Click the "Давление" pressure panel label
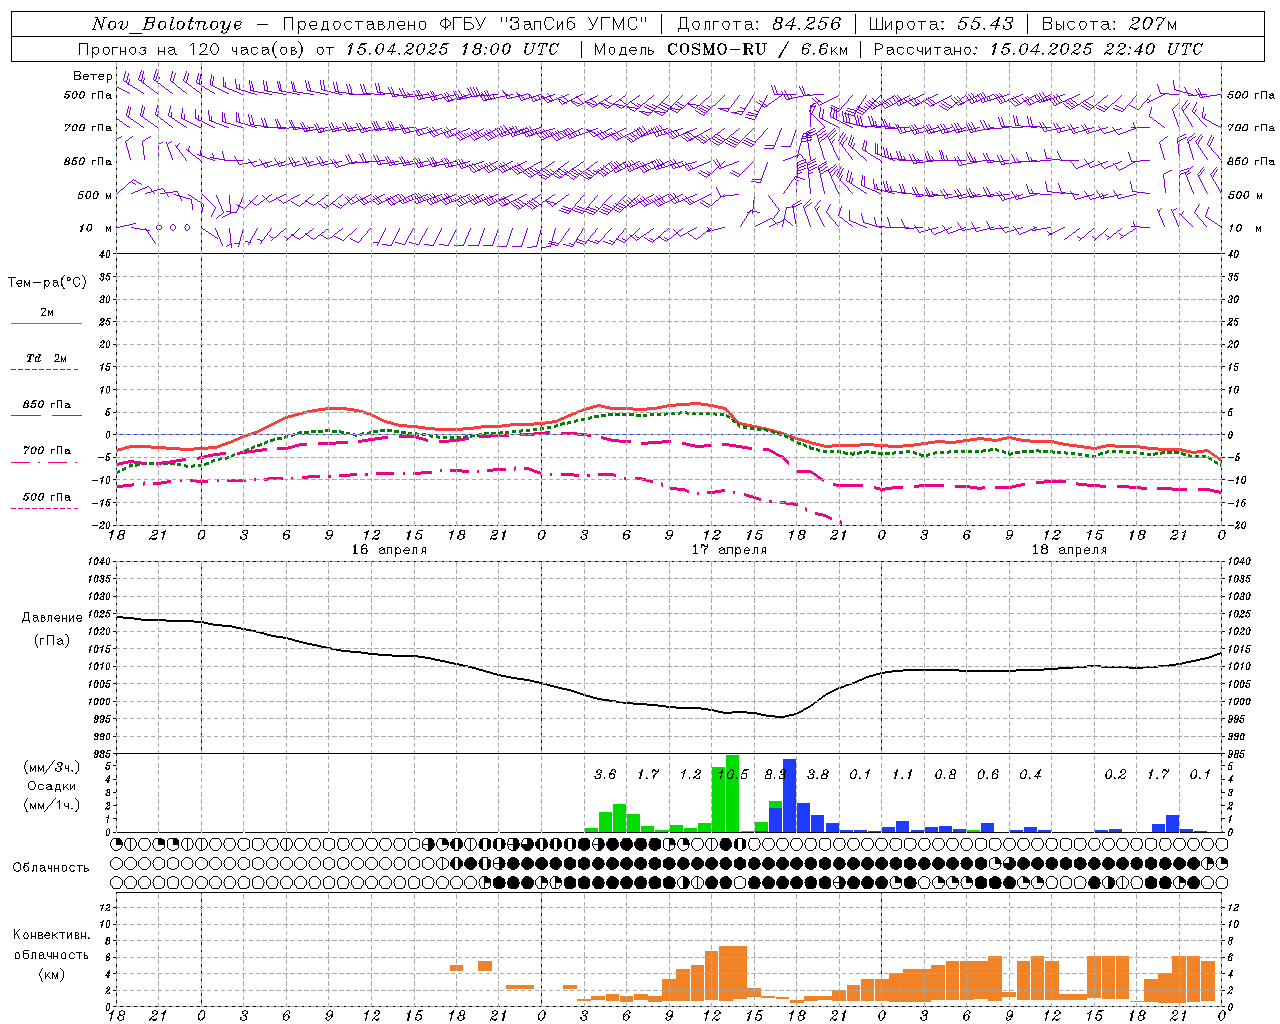Viewport: 1280px width, 1024px height. tap(52, 618)
